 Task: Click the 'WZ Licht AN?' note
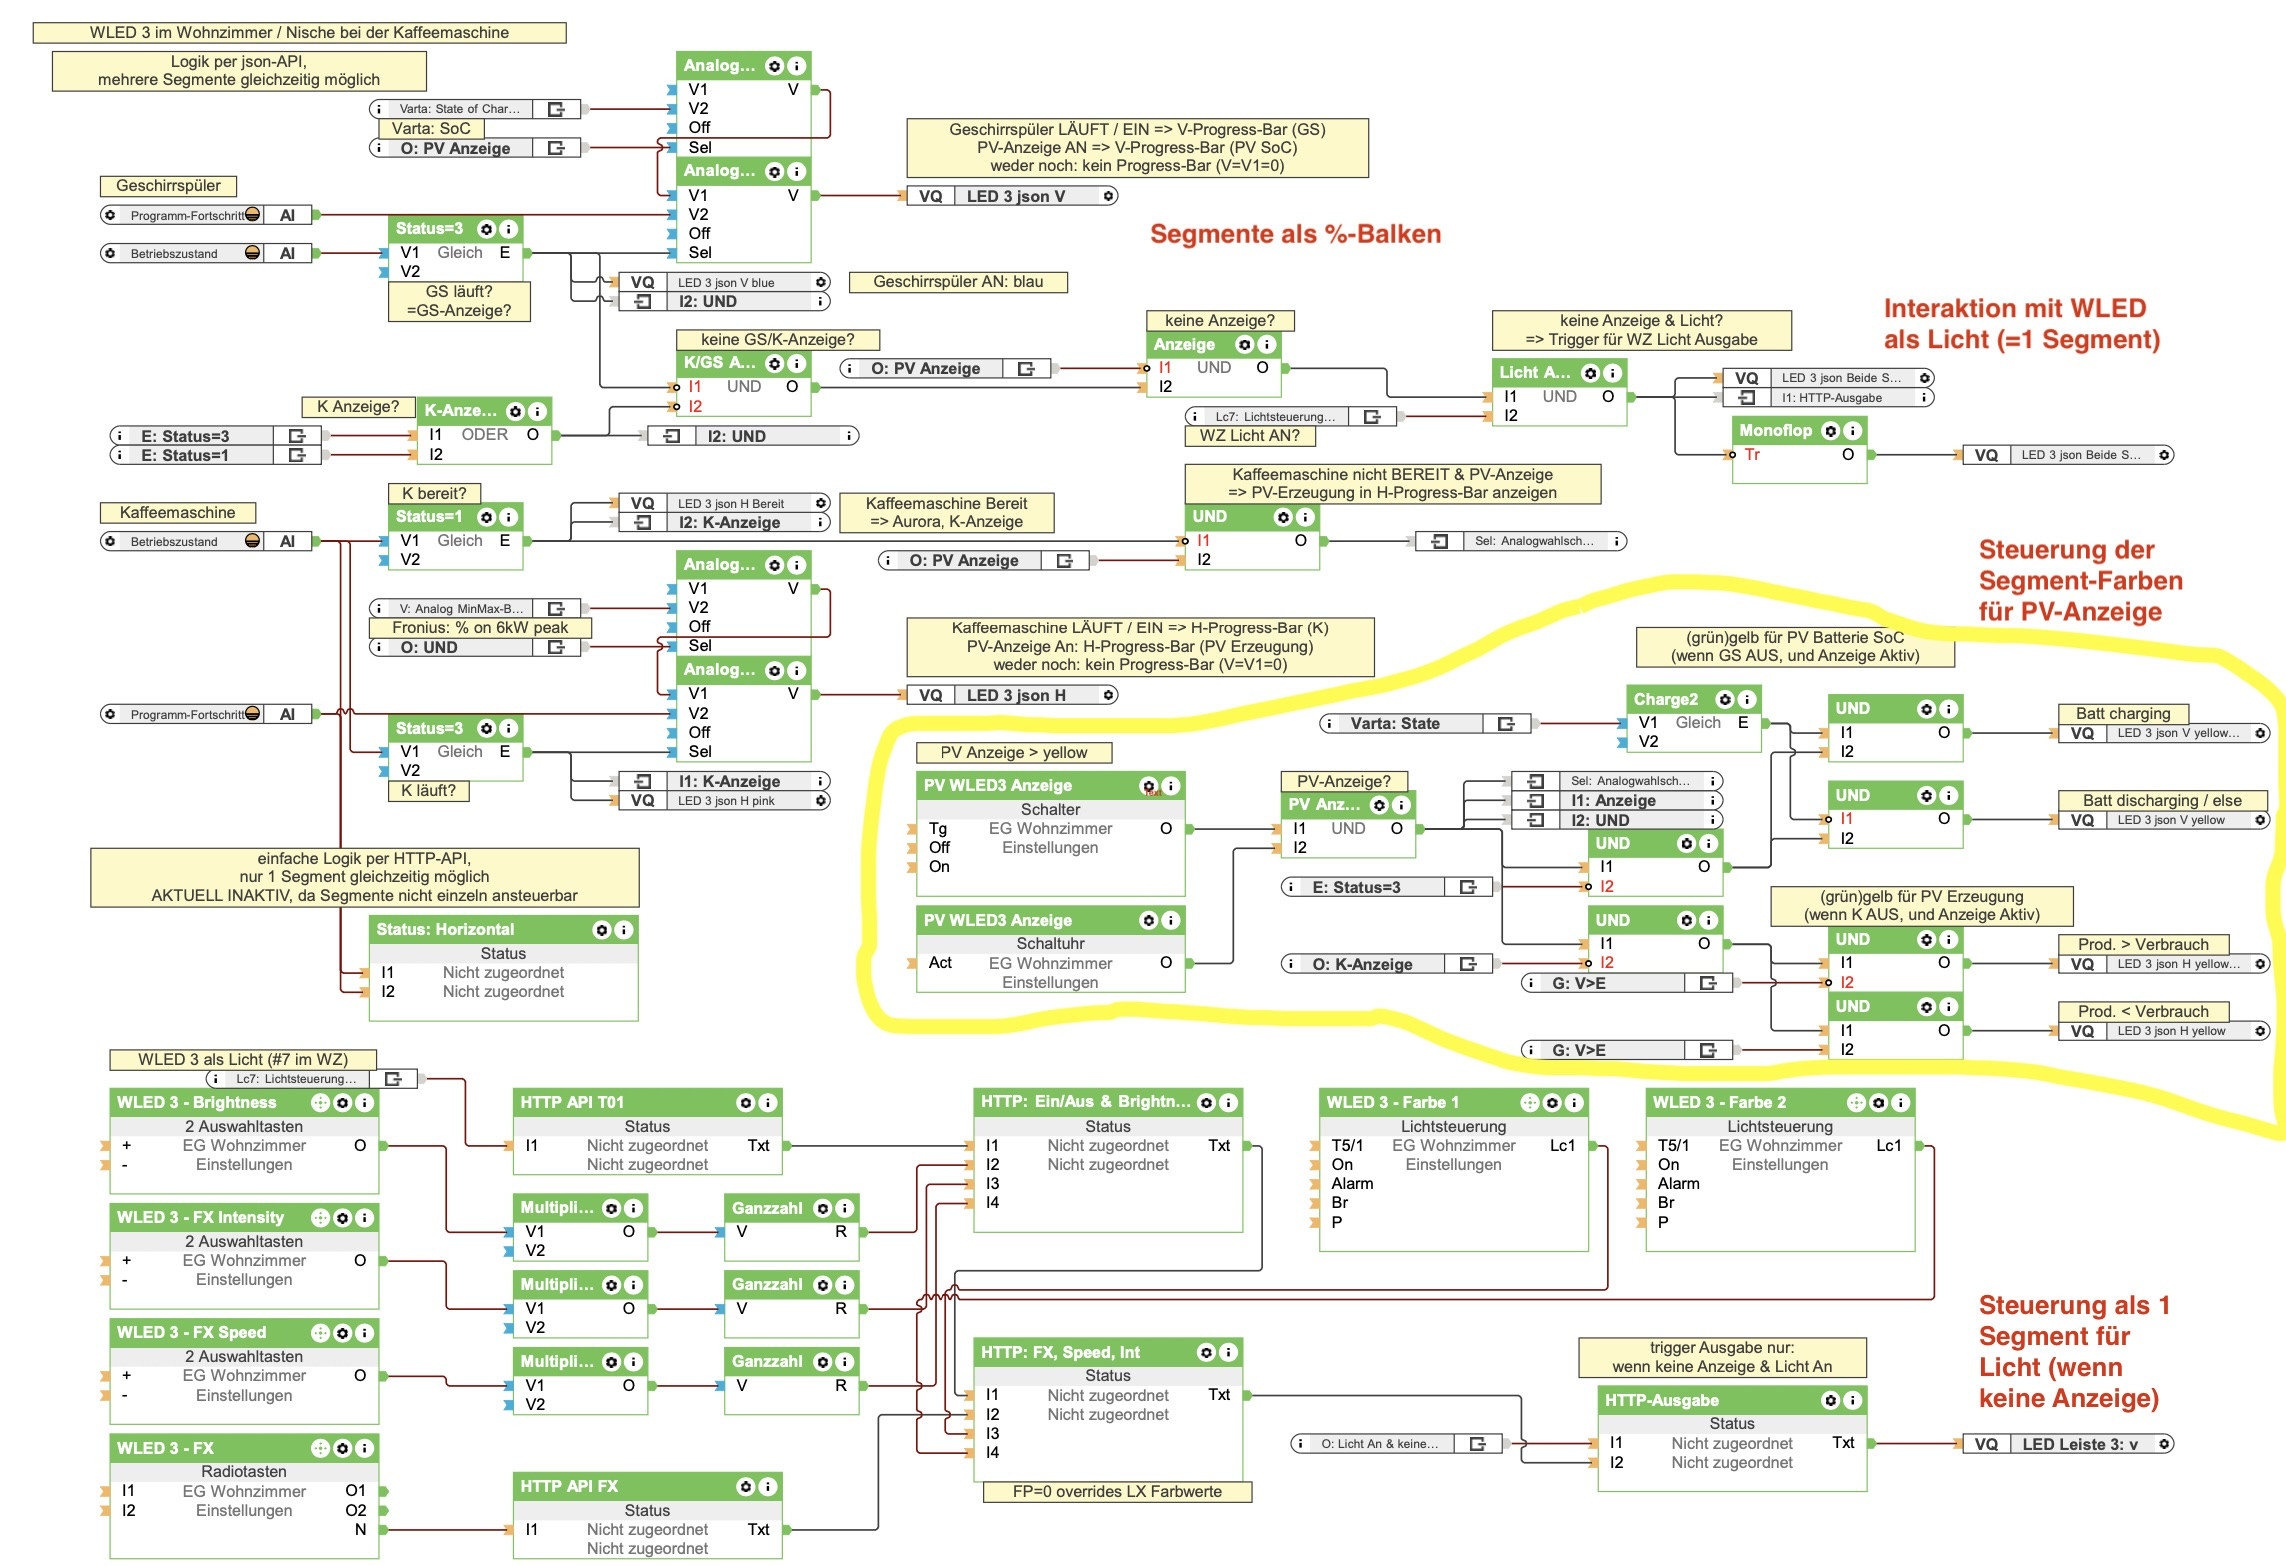coord(1250,436)
